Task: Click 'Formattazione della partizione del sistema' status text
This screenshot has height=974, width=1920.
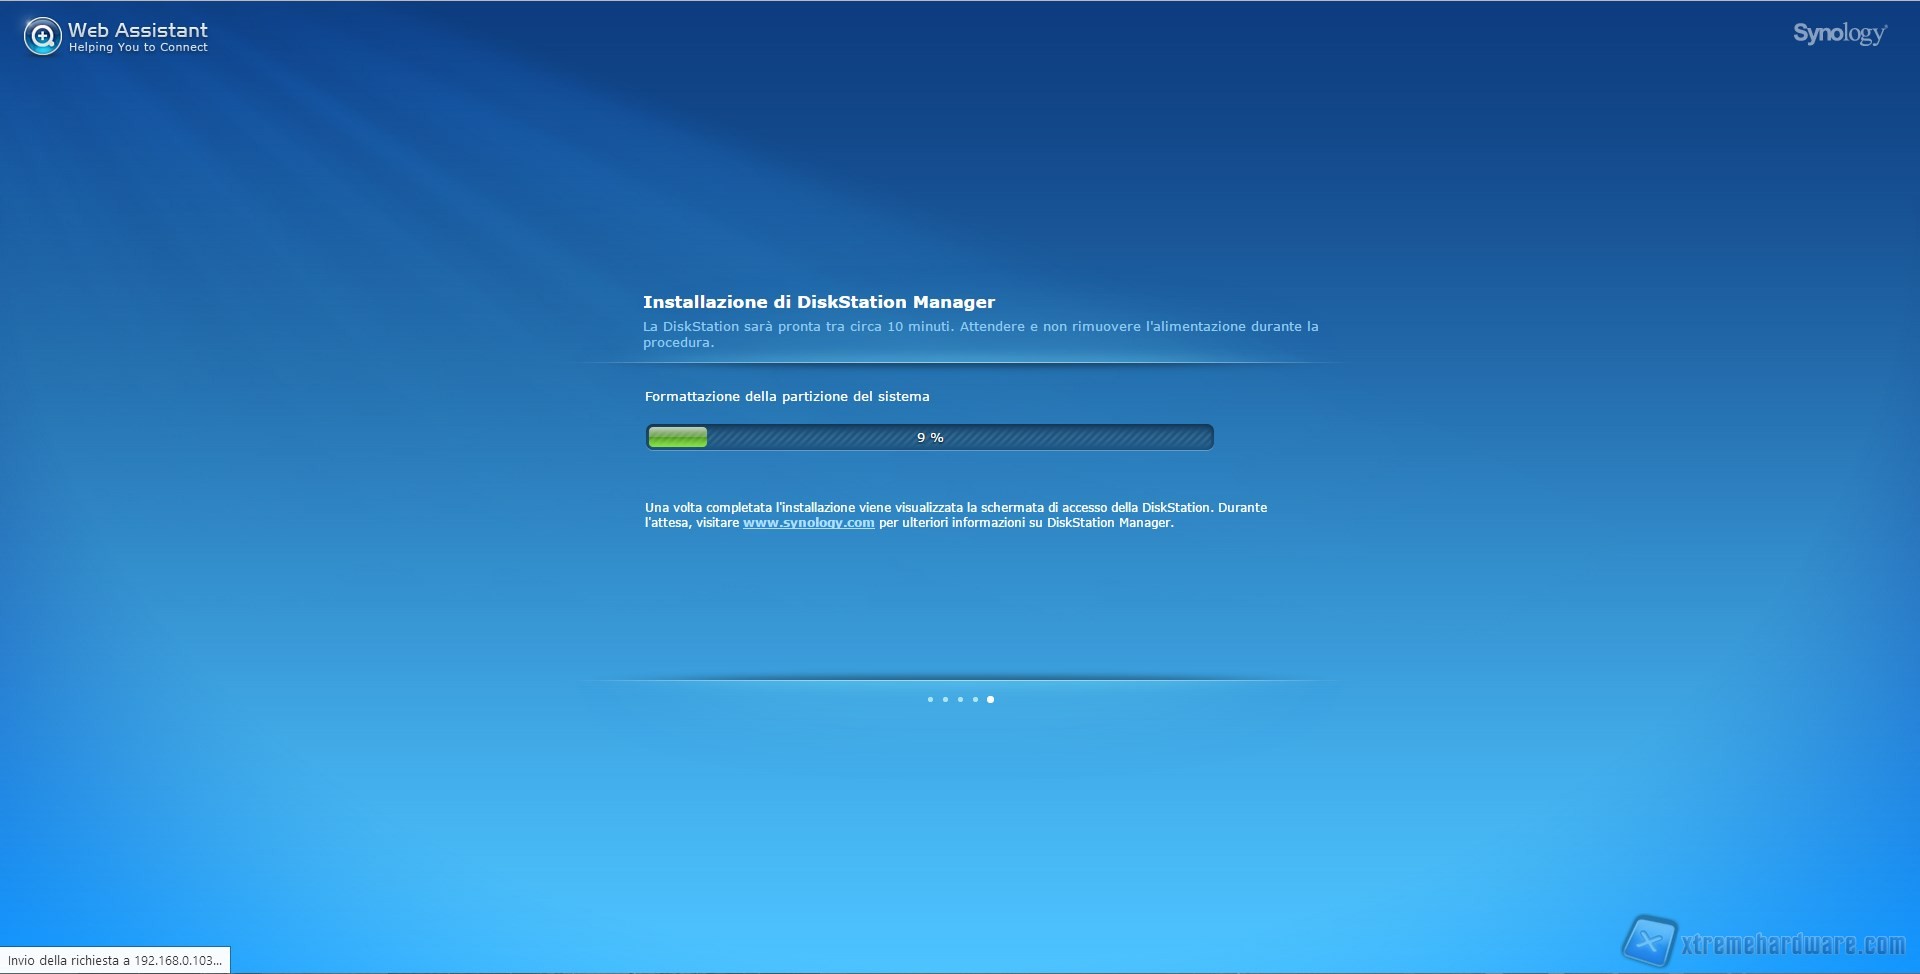Action: tap(787, 397)
